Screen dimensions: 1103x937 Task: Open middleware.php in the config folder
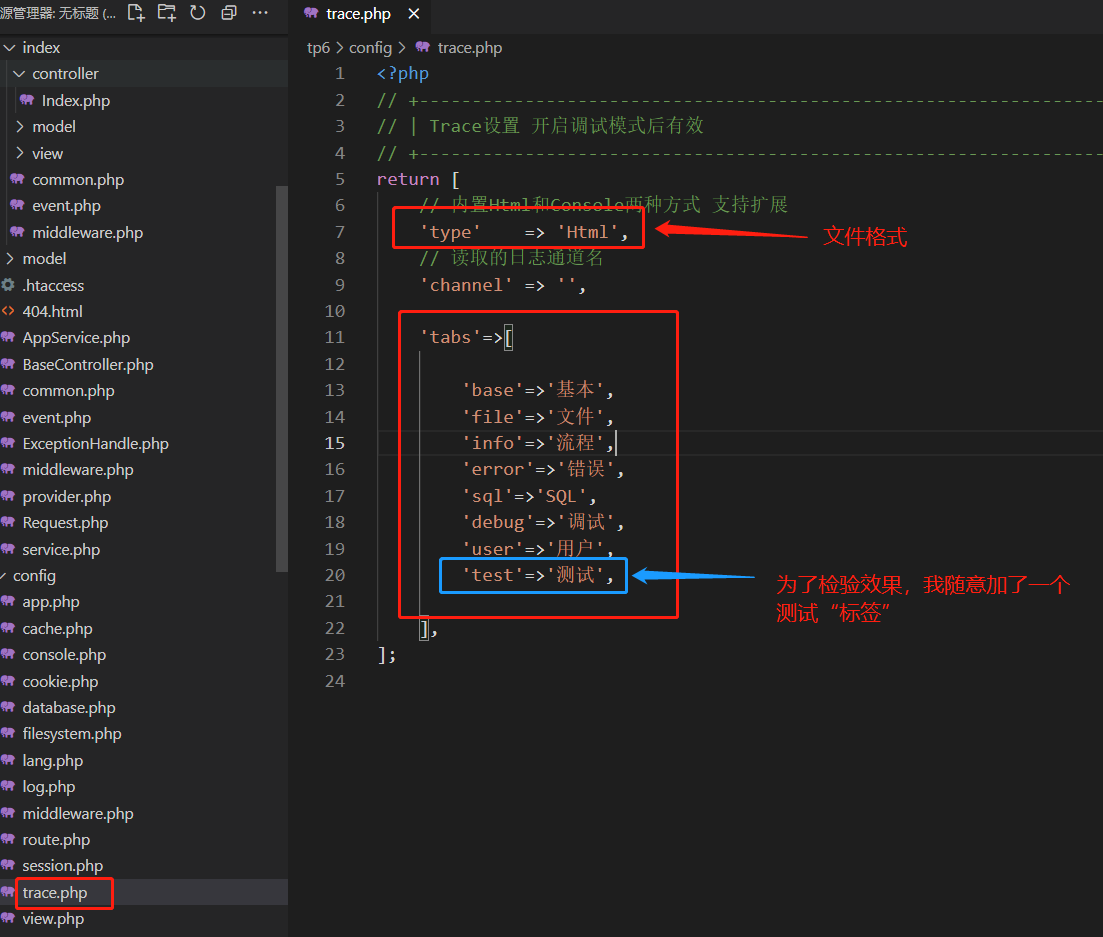[x=78, y=814]
